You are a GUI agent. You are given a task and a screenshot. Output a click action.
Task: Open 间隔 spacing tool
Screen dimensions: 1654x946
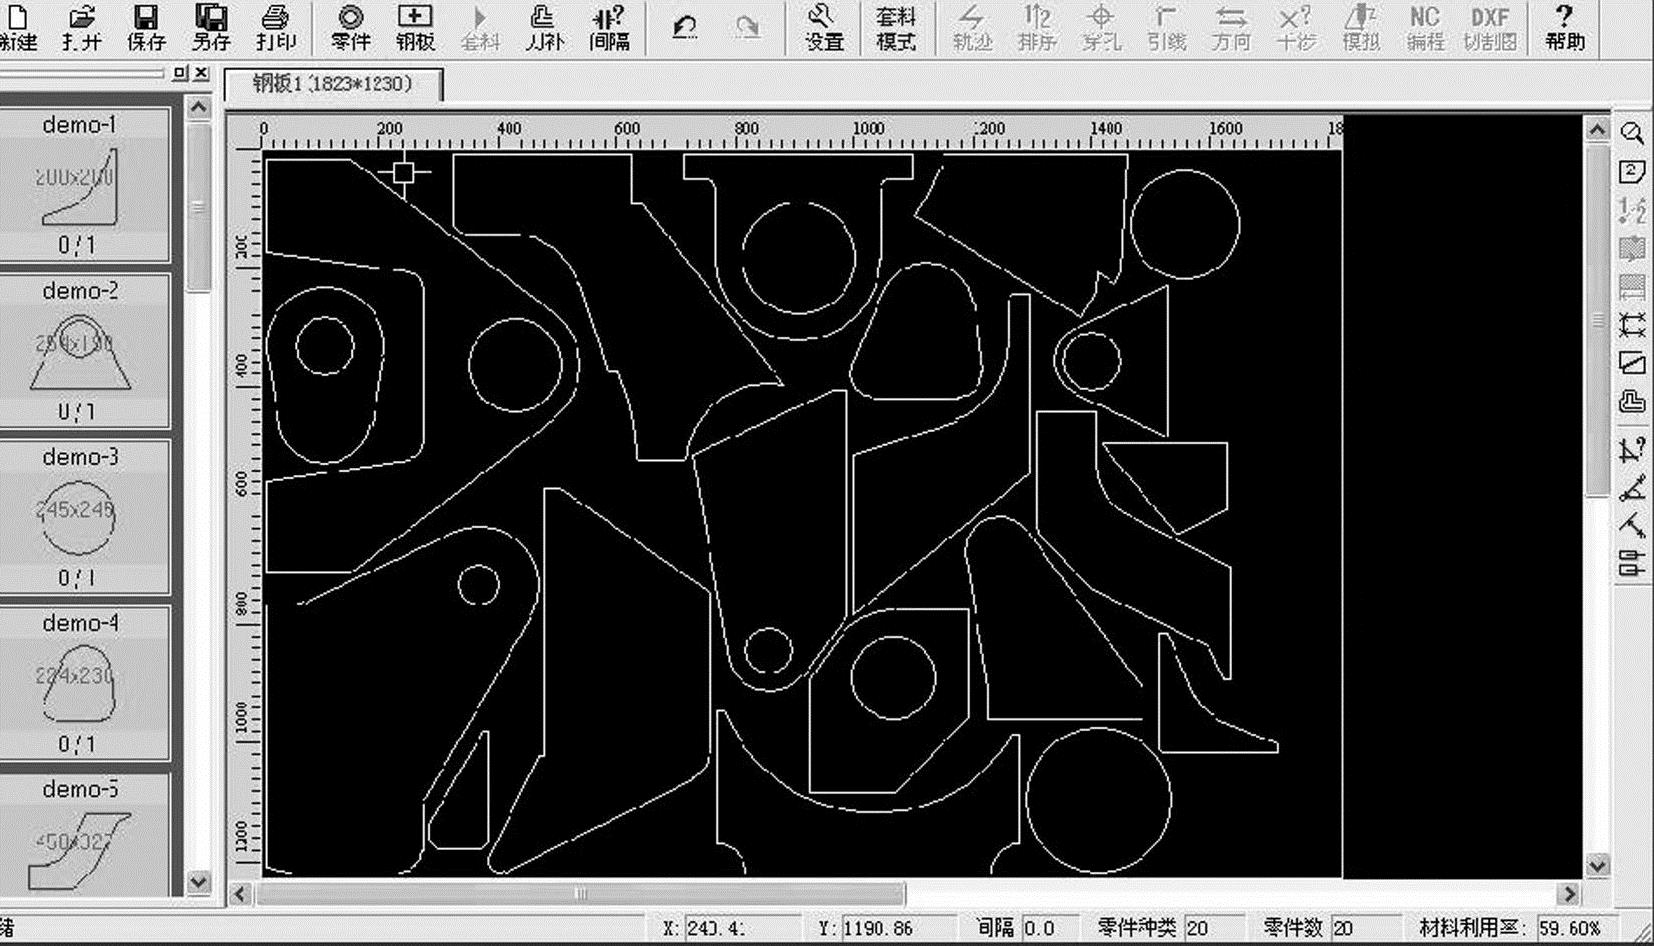click(609, 27)
